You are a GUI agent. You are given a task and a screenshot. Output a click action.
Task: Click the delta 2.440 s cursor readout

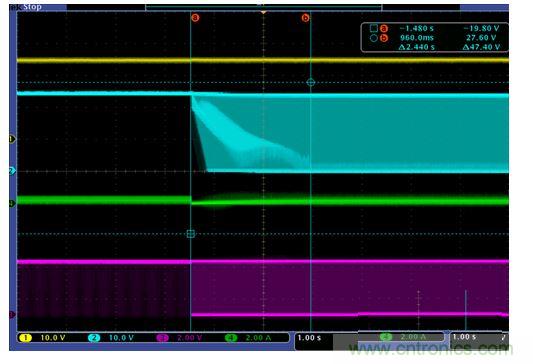tap(417, 47)
